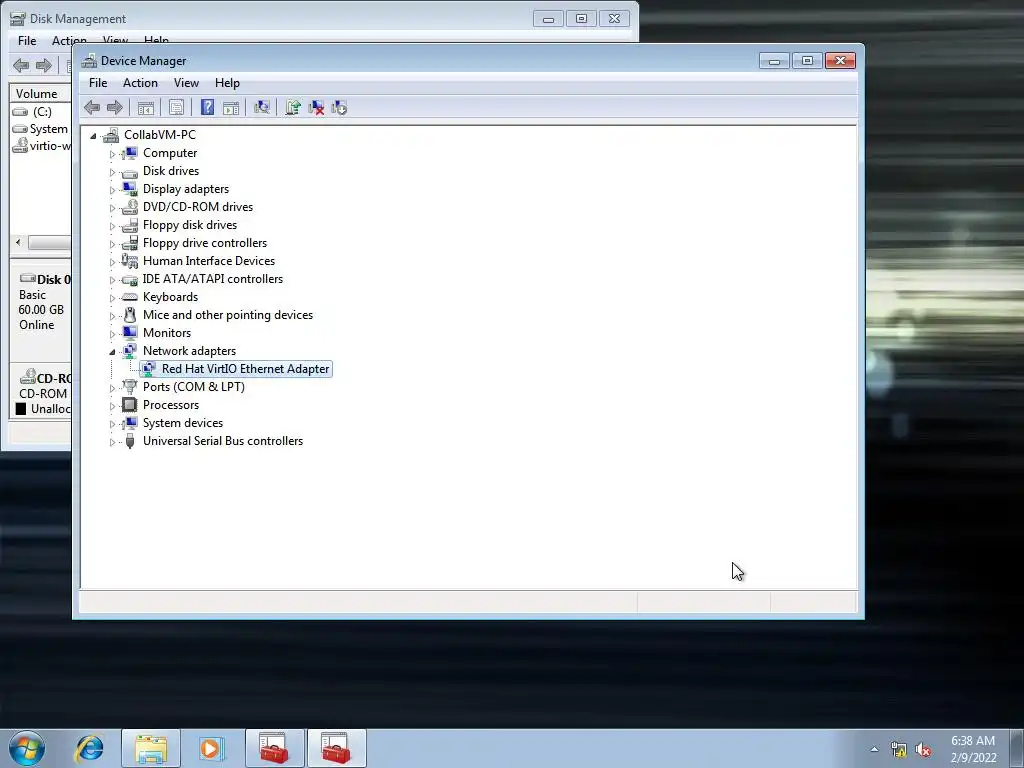Click the network tray icon
Viewport: 1024px width, 768px height.
point(899,750)
